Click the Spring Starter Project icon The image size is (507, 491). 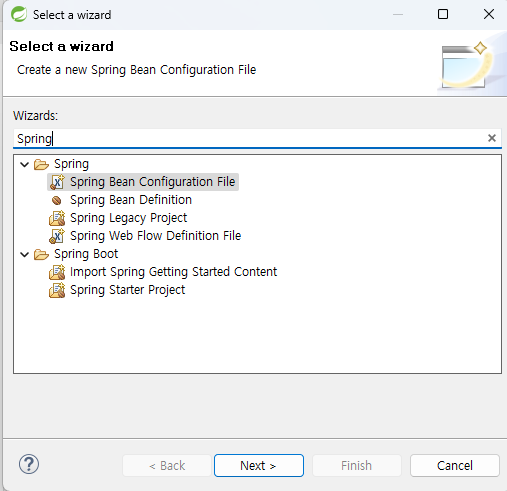(57, 290)
